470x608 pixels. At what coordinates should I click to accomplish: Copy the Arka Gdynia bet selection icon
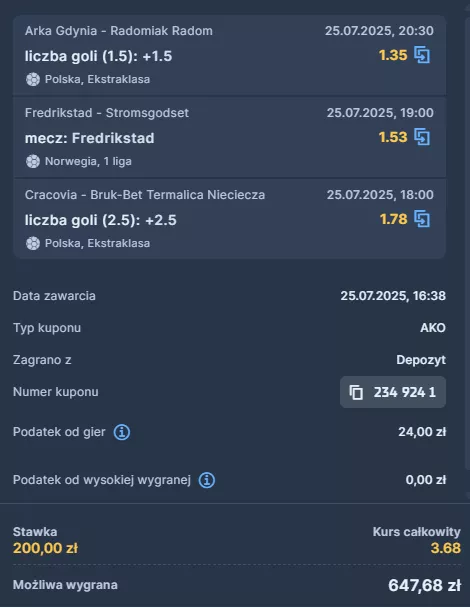point(422,55)
